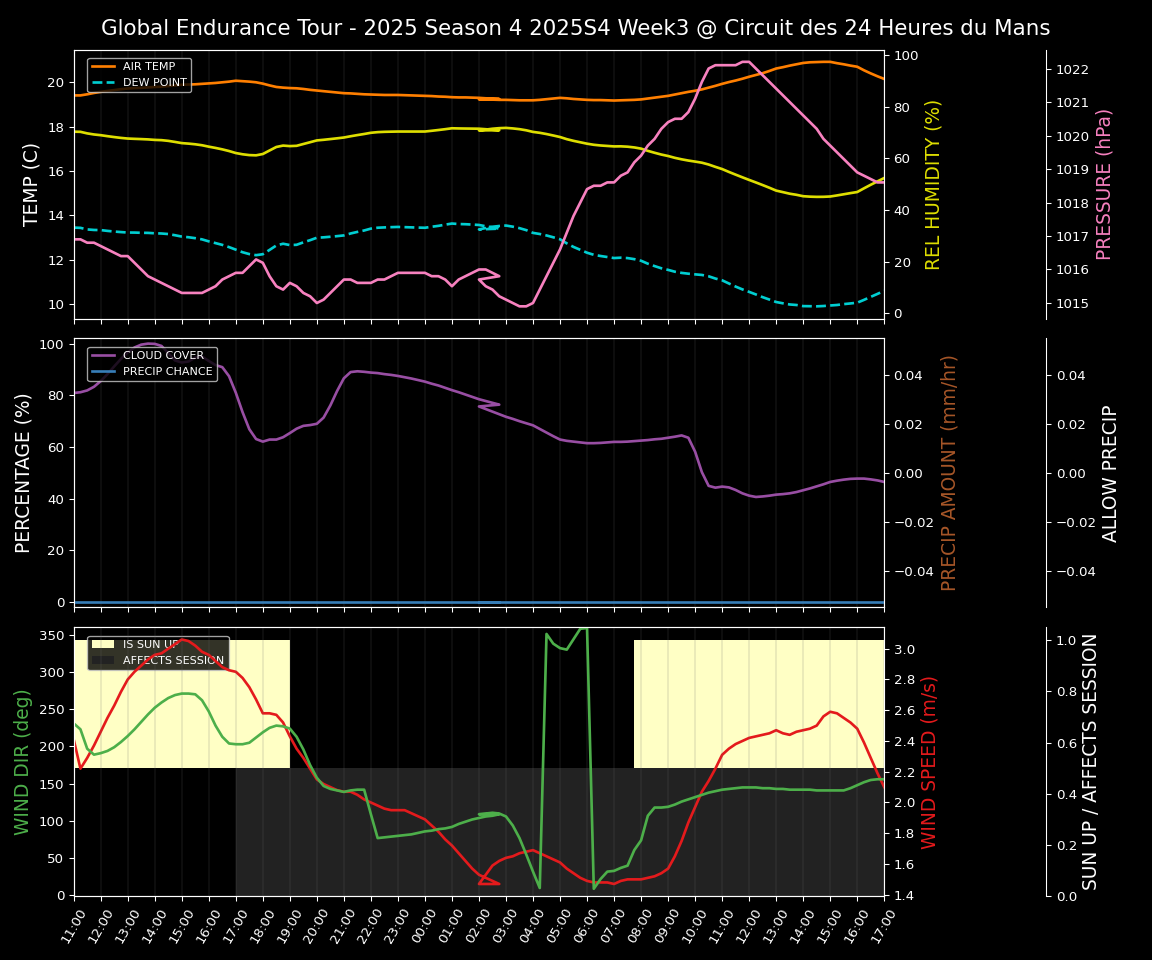Image resolution: width=1152 pixels, height=960 pixels.
Task: Click the blue PRECIP CHANCE legend marker
Action: tap(104, 372)
